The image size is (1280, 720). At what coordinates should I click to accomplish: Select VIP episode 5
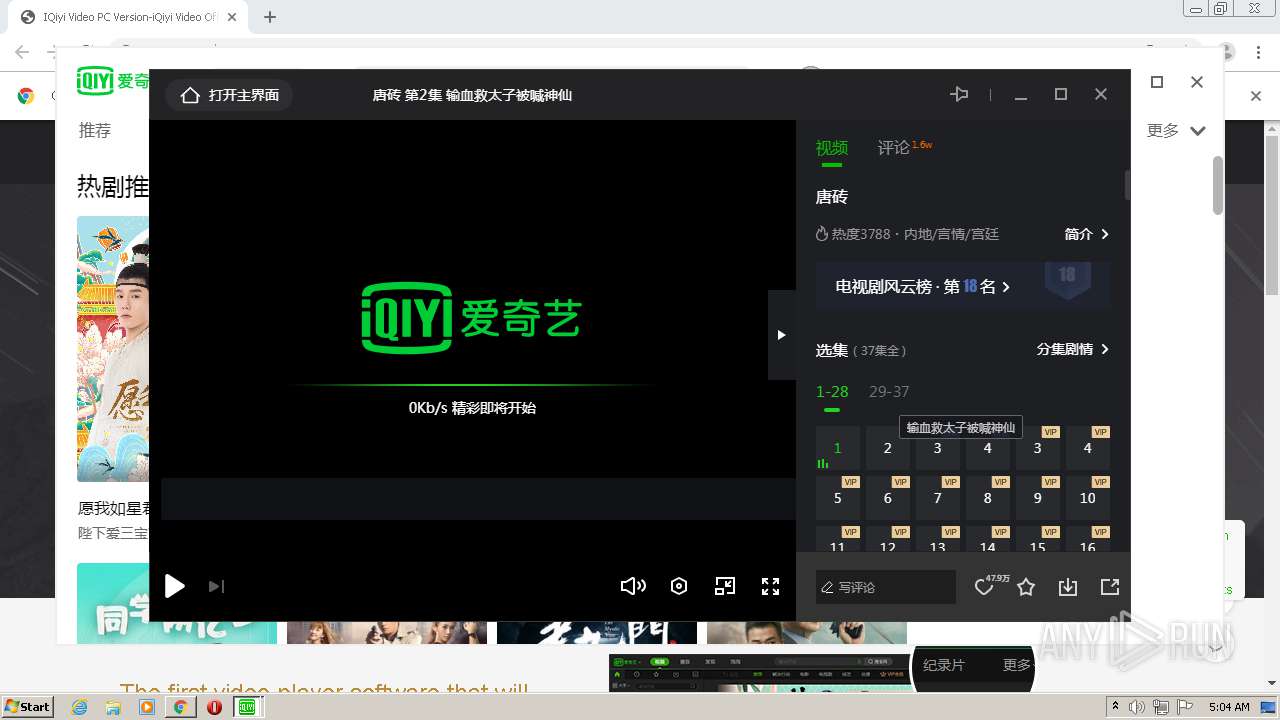[x=838, y=498]
